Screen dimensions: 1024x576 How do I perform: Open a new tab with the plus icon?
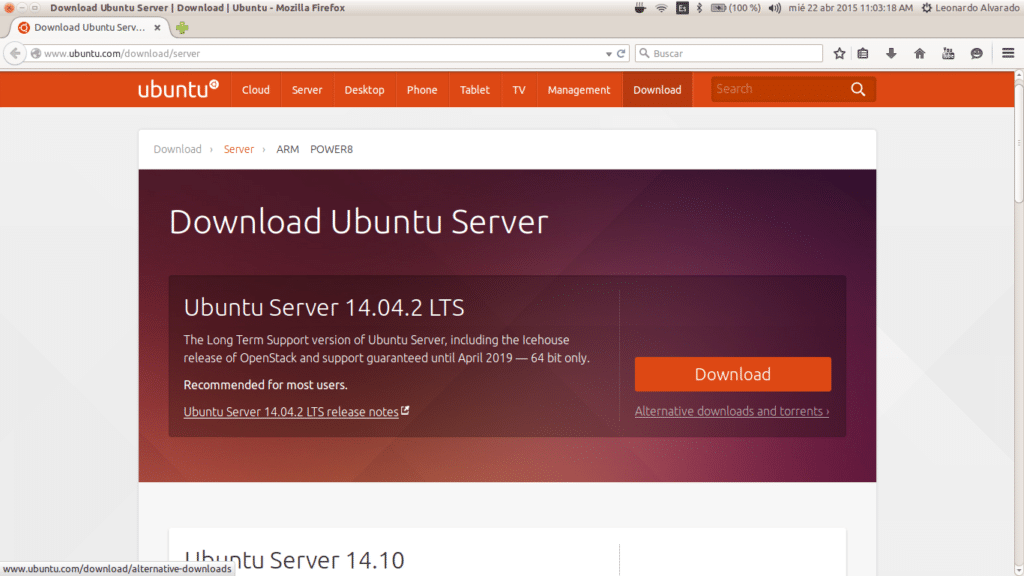click(x=182, y=27)
